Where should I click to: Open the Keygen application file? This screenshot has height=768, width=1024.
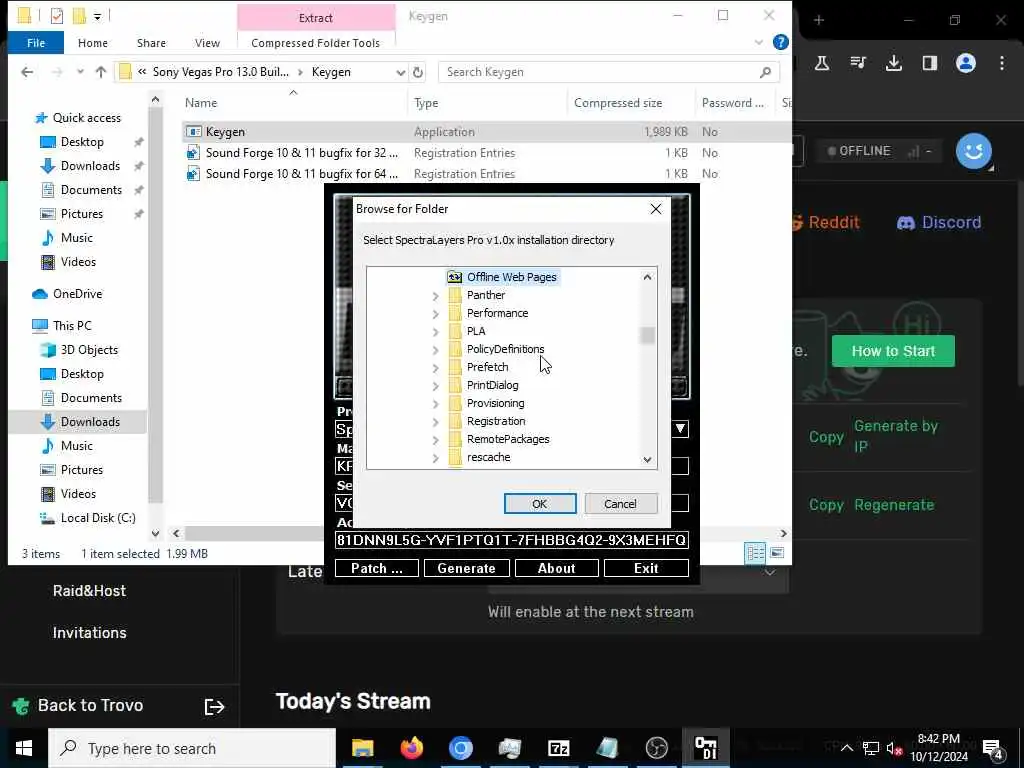click(225, 132)
